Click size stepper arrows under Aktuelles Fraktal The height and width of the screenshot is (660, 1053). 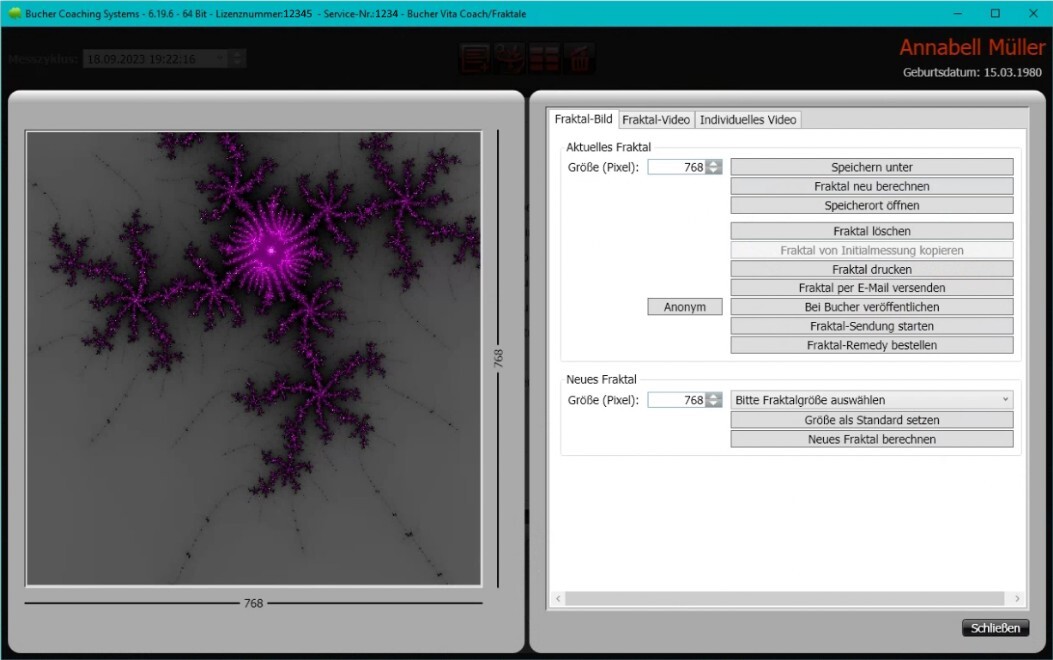click(713, 167)
